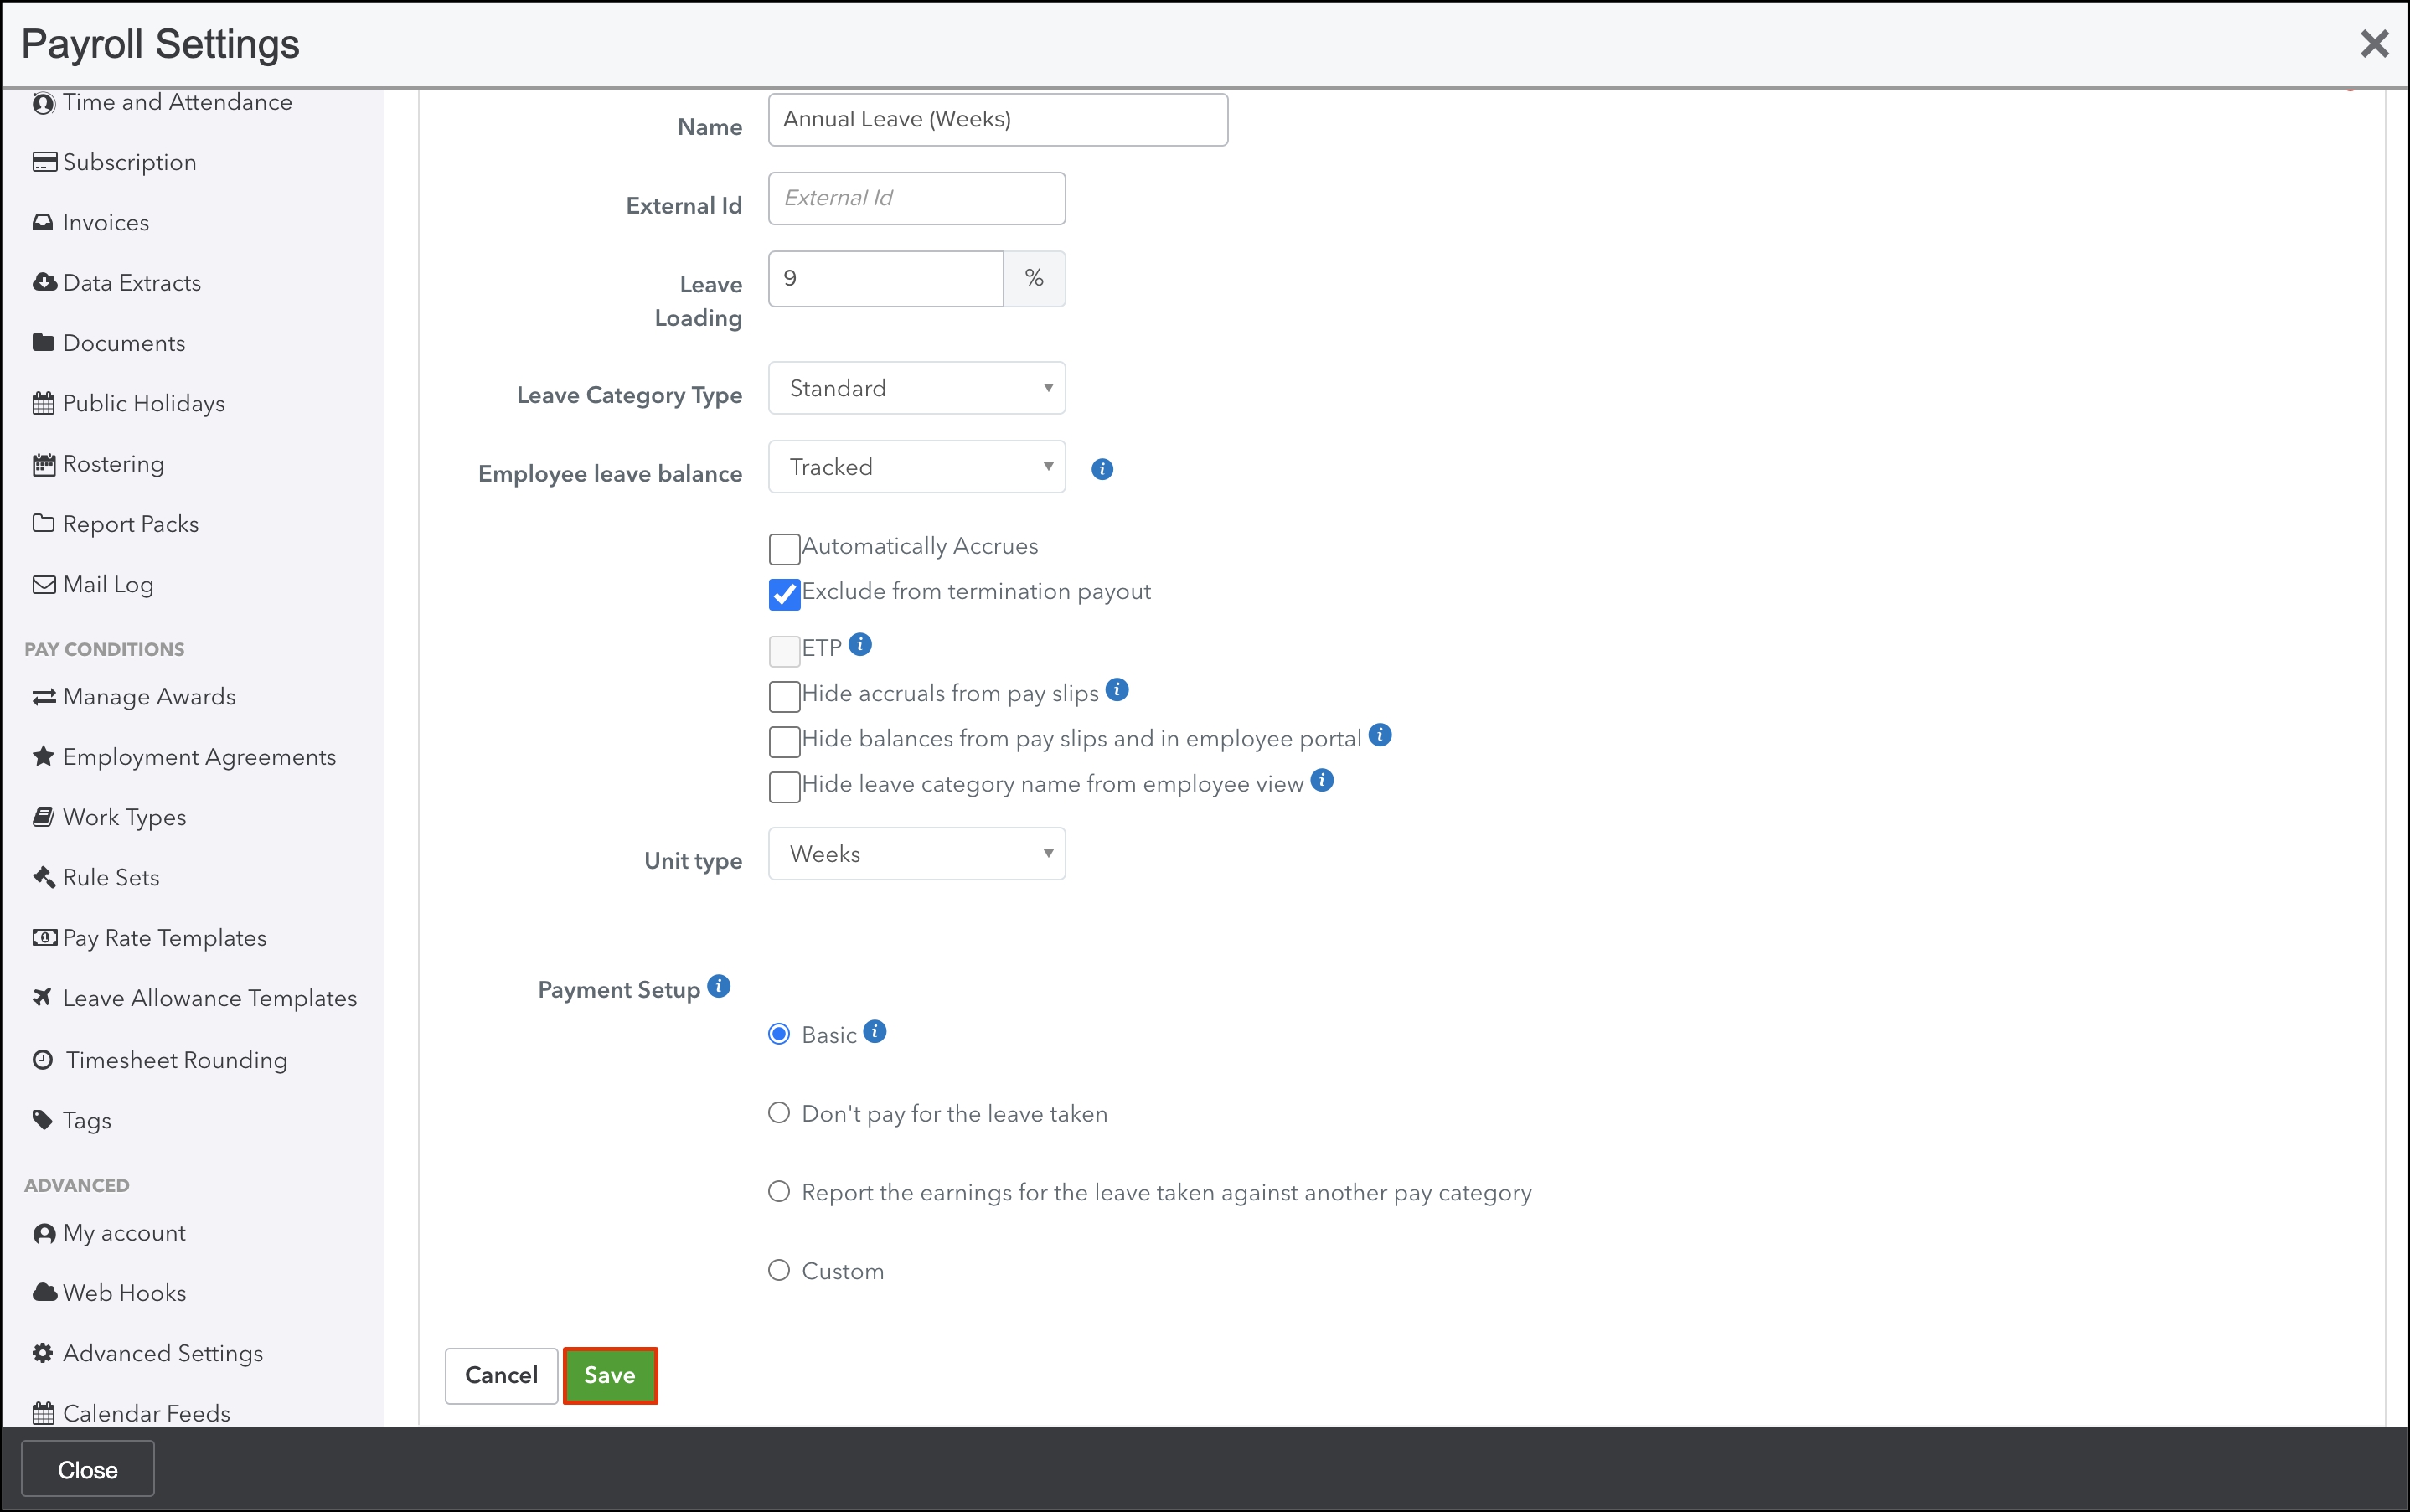Open the Leave Category Type dropdown
Viewport: 2410px width, 1512px height.
tap(916, 388)
